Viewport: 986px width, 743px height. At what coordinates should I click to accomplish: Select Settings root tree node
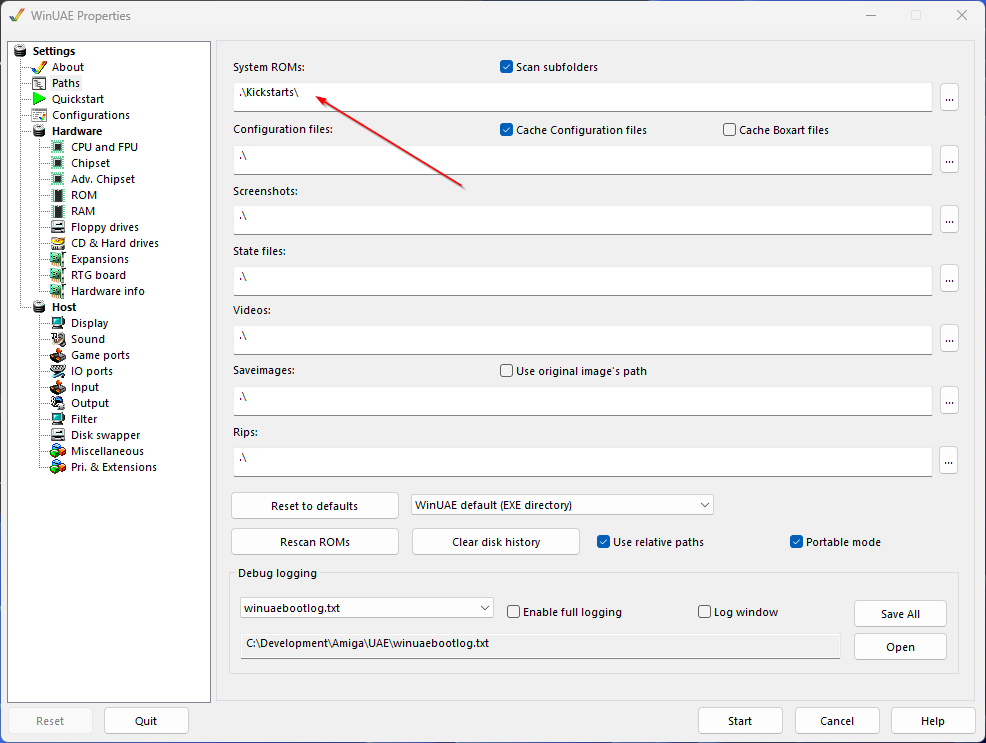pyautogui.click(x=53, y=51)
